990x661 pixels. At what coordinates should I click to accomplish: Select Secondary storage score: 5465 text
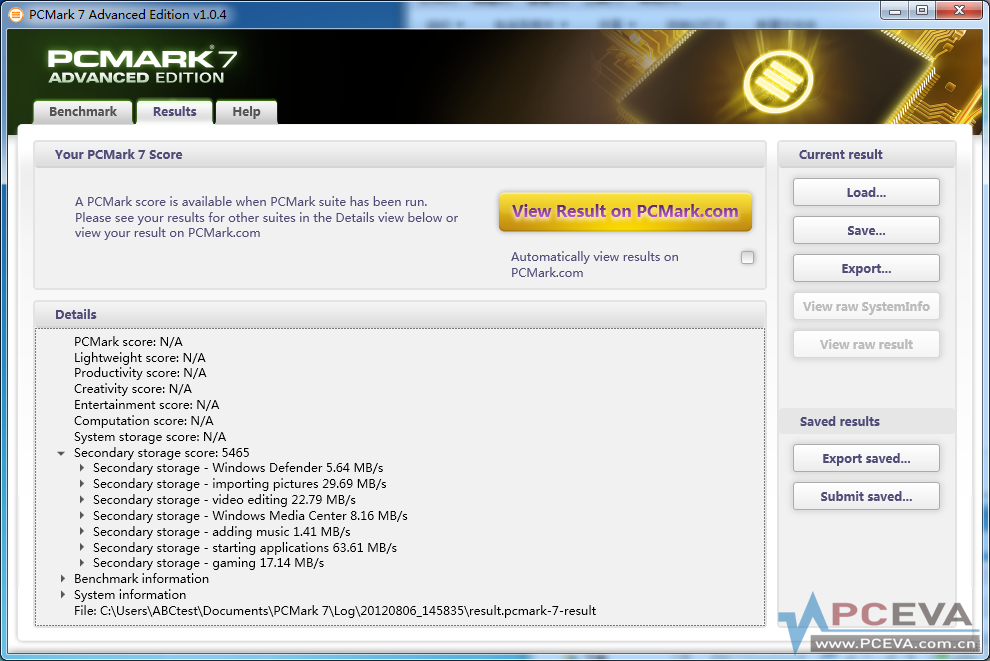(x=162, y=453)
